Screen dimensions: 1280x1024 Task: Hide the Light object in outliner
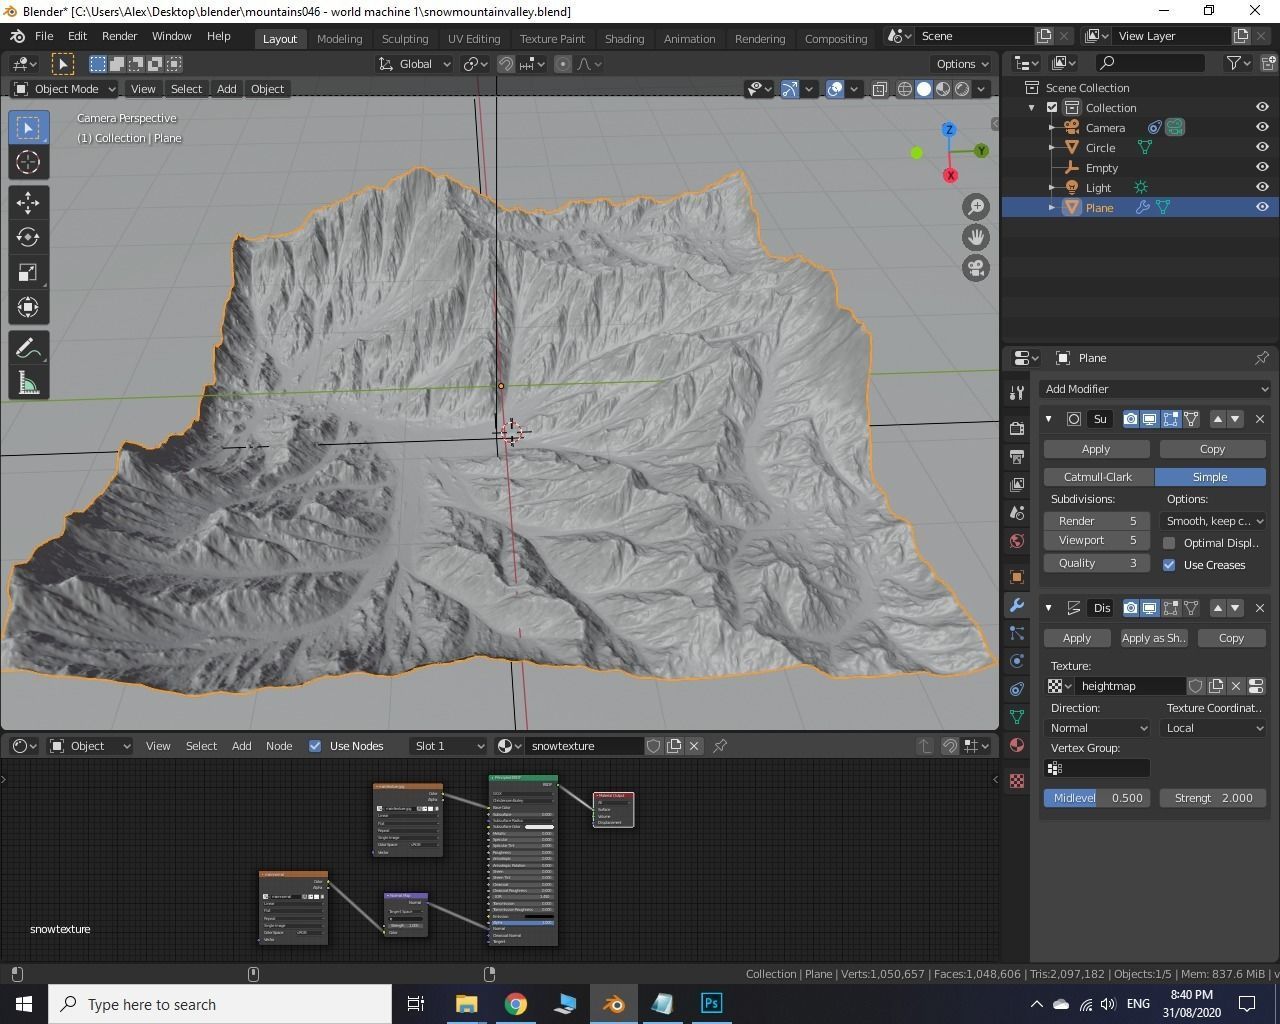click(1262, 187)
